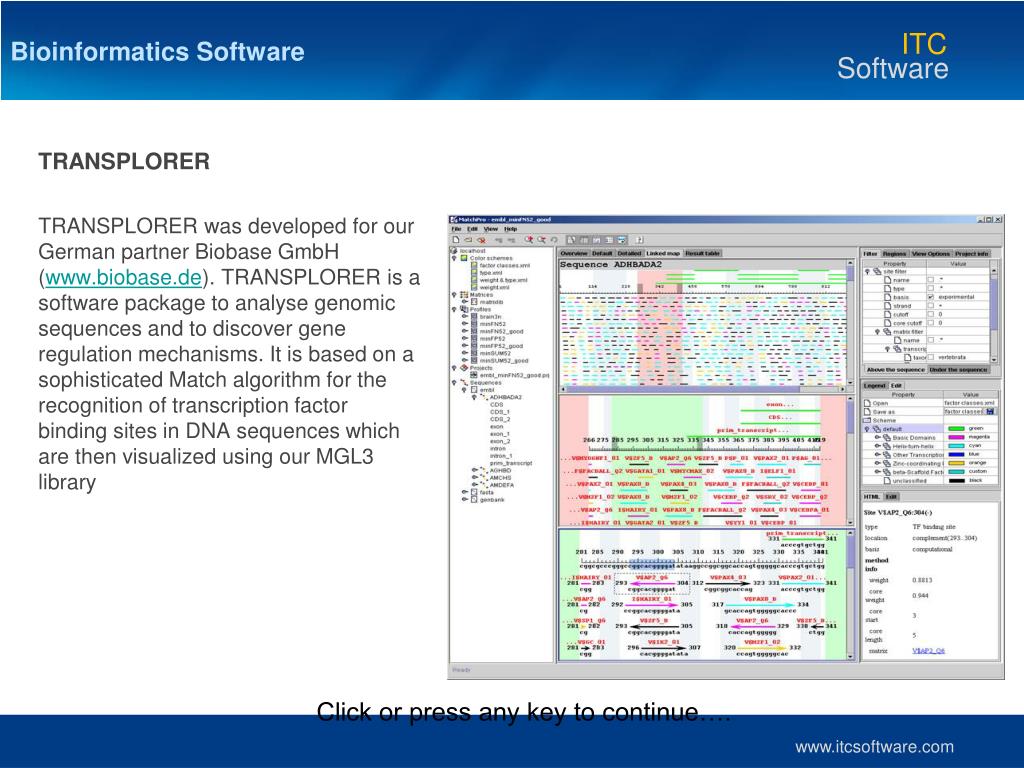
Task: Toggle the site filter name checkbox
Action: (x=931, y=280)
